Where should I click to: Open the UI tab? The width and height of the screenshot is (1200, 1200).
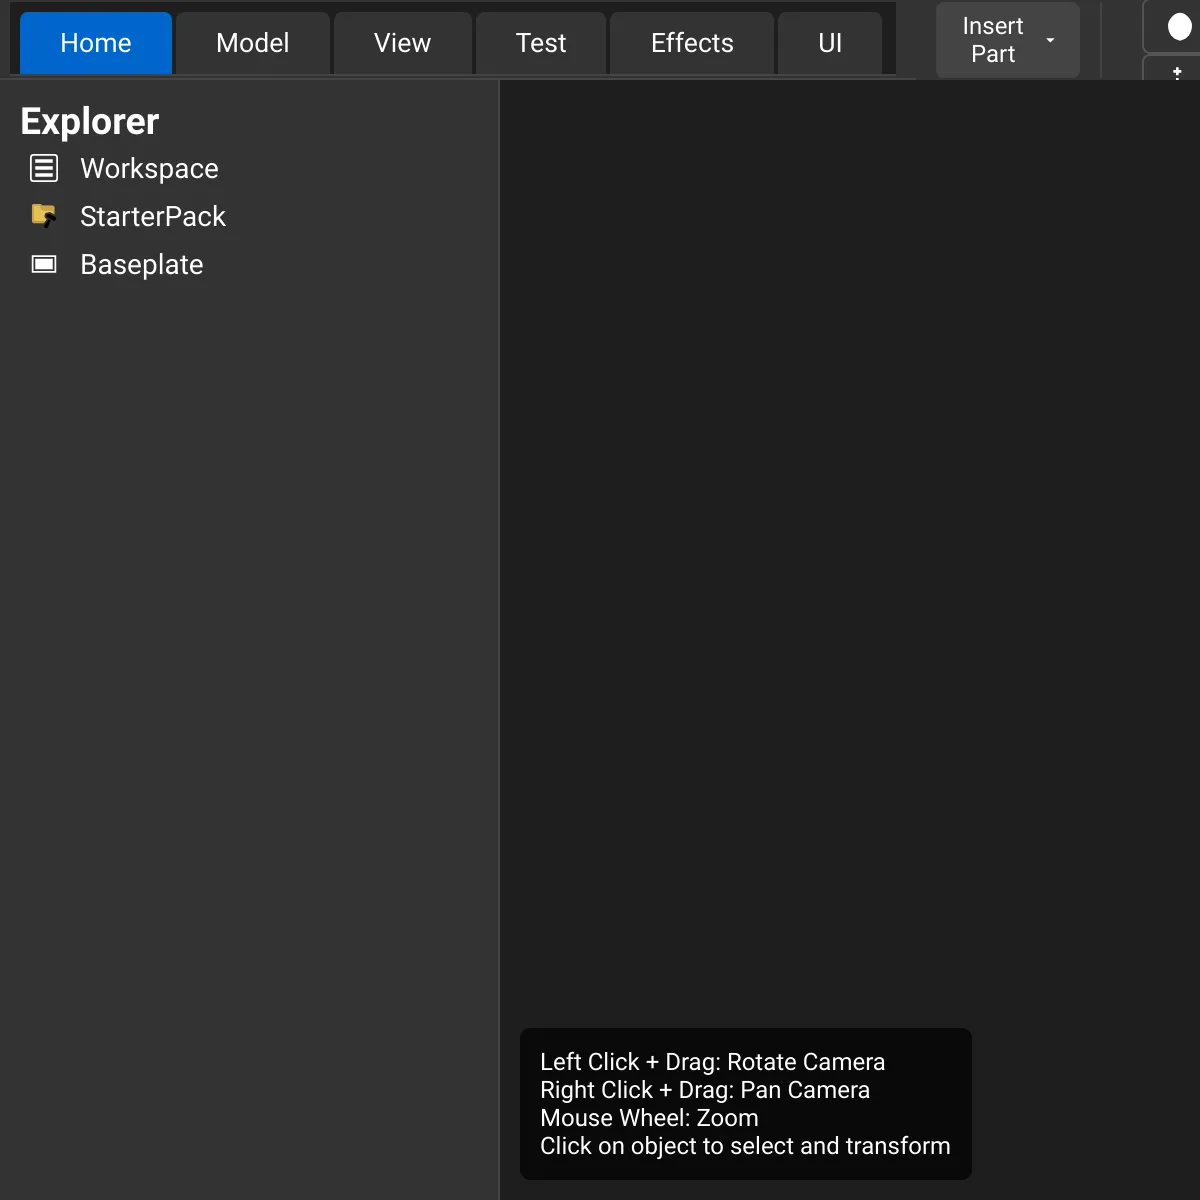830,43
